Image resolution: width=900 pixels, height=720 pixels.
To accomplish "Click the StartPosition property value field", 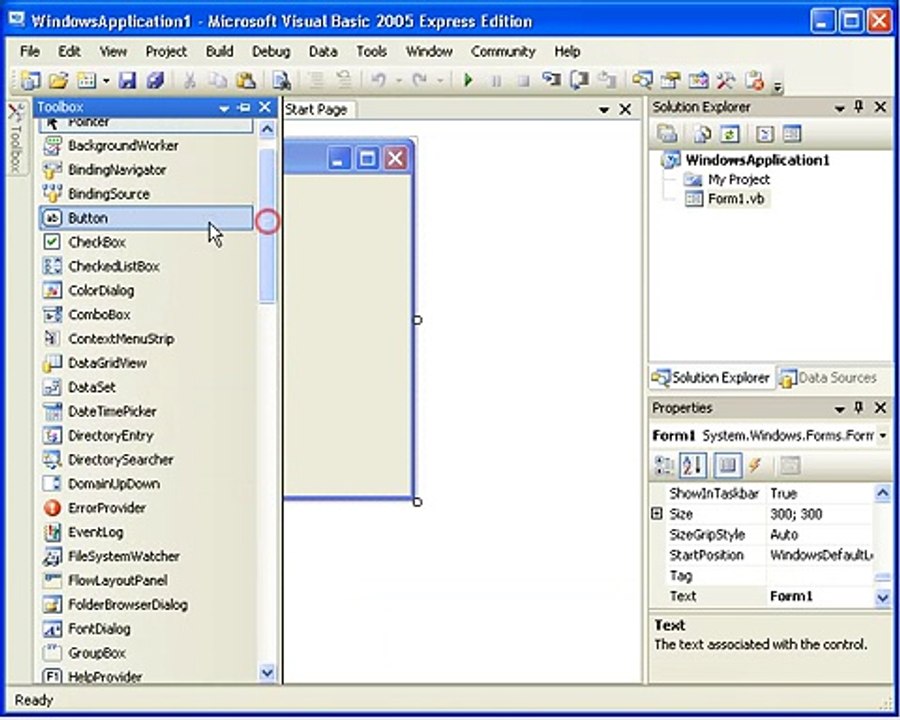I will [x=820, y=555].
